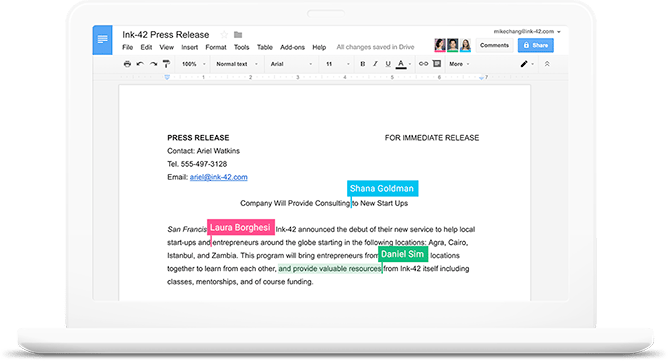This screenshot has height=361, width=668.
Task: Redo the last change
Action: [153, 64]
